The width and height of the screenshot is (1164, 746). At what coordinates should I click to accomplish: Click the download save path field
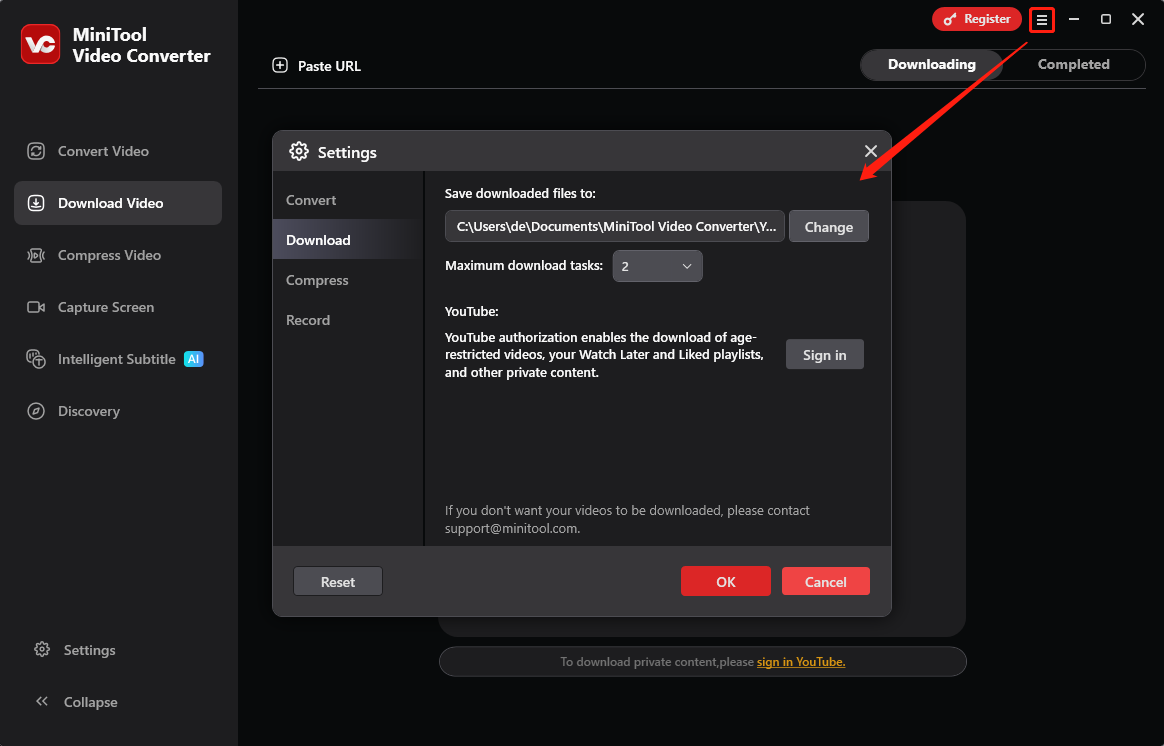[x=615, y=226]
